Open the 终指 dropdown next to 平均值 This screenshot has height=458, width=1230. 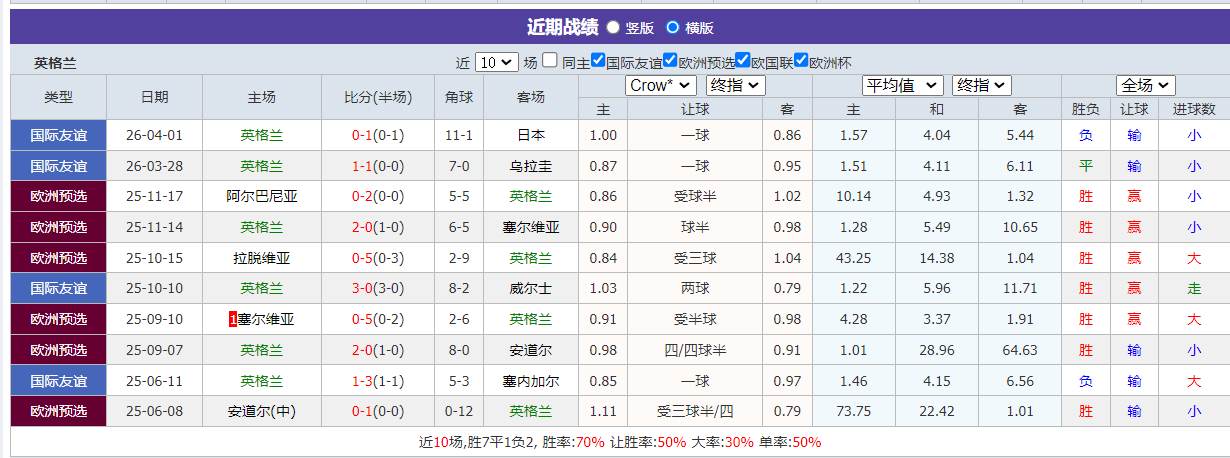[x=982, y=86]
